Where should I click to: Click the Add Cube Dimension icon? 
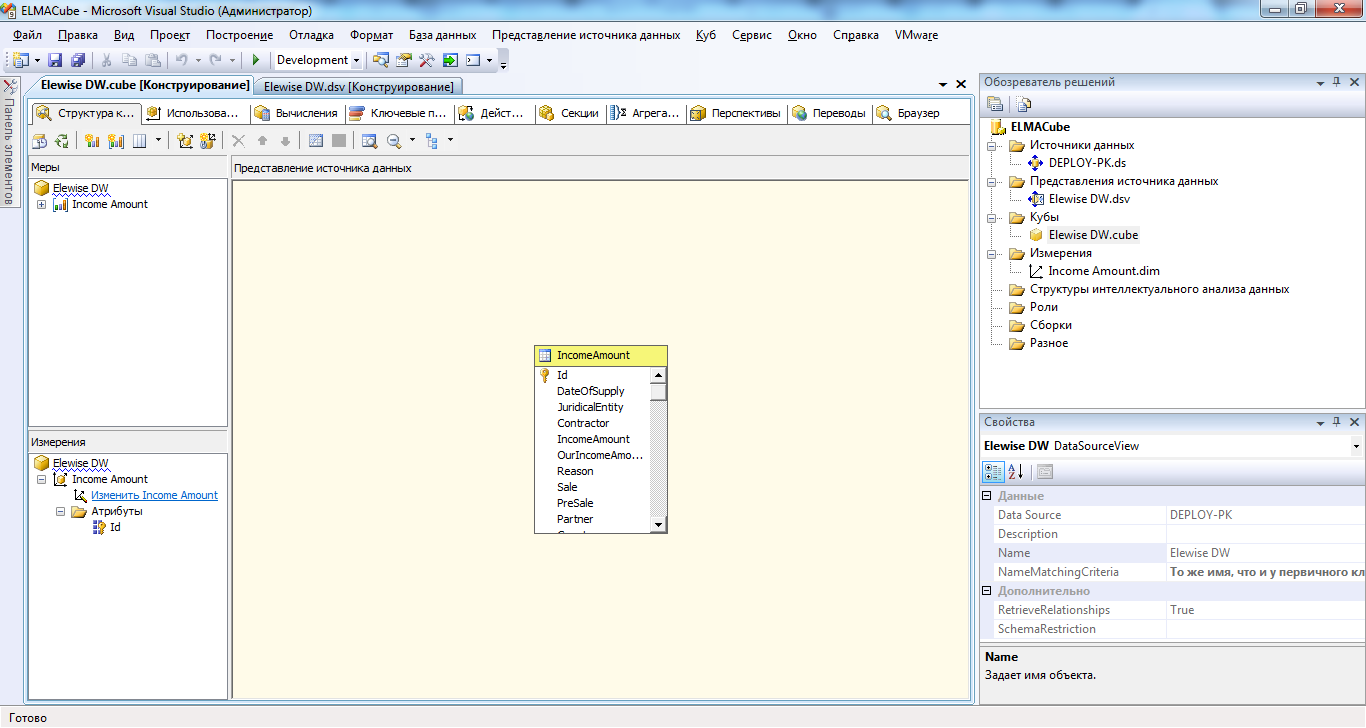click(185, 141)
